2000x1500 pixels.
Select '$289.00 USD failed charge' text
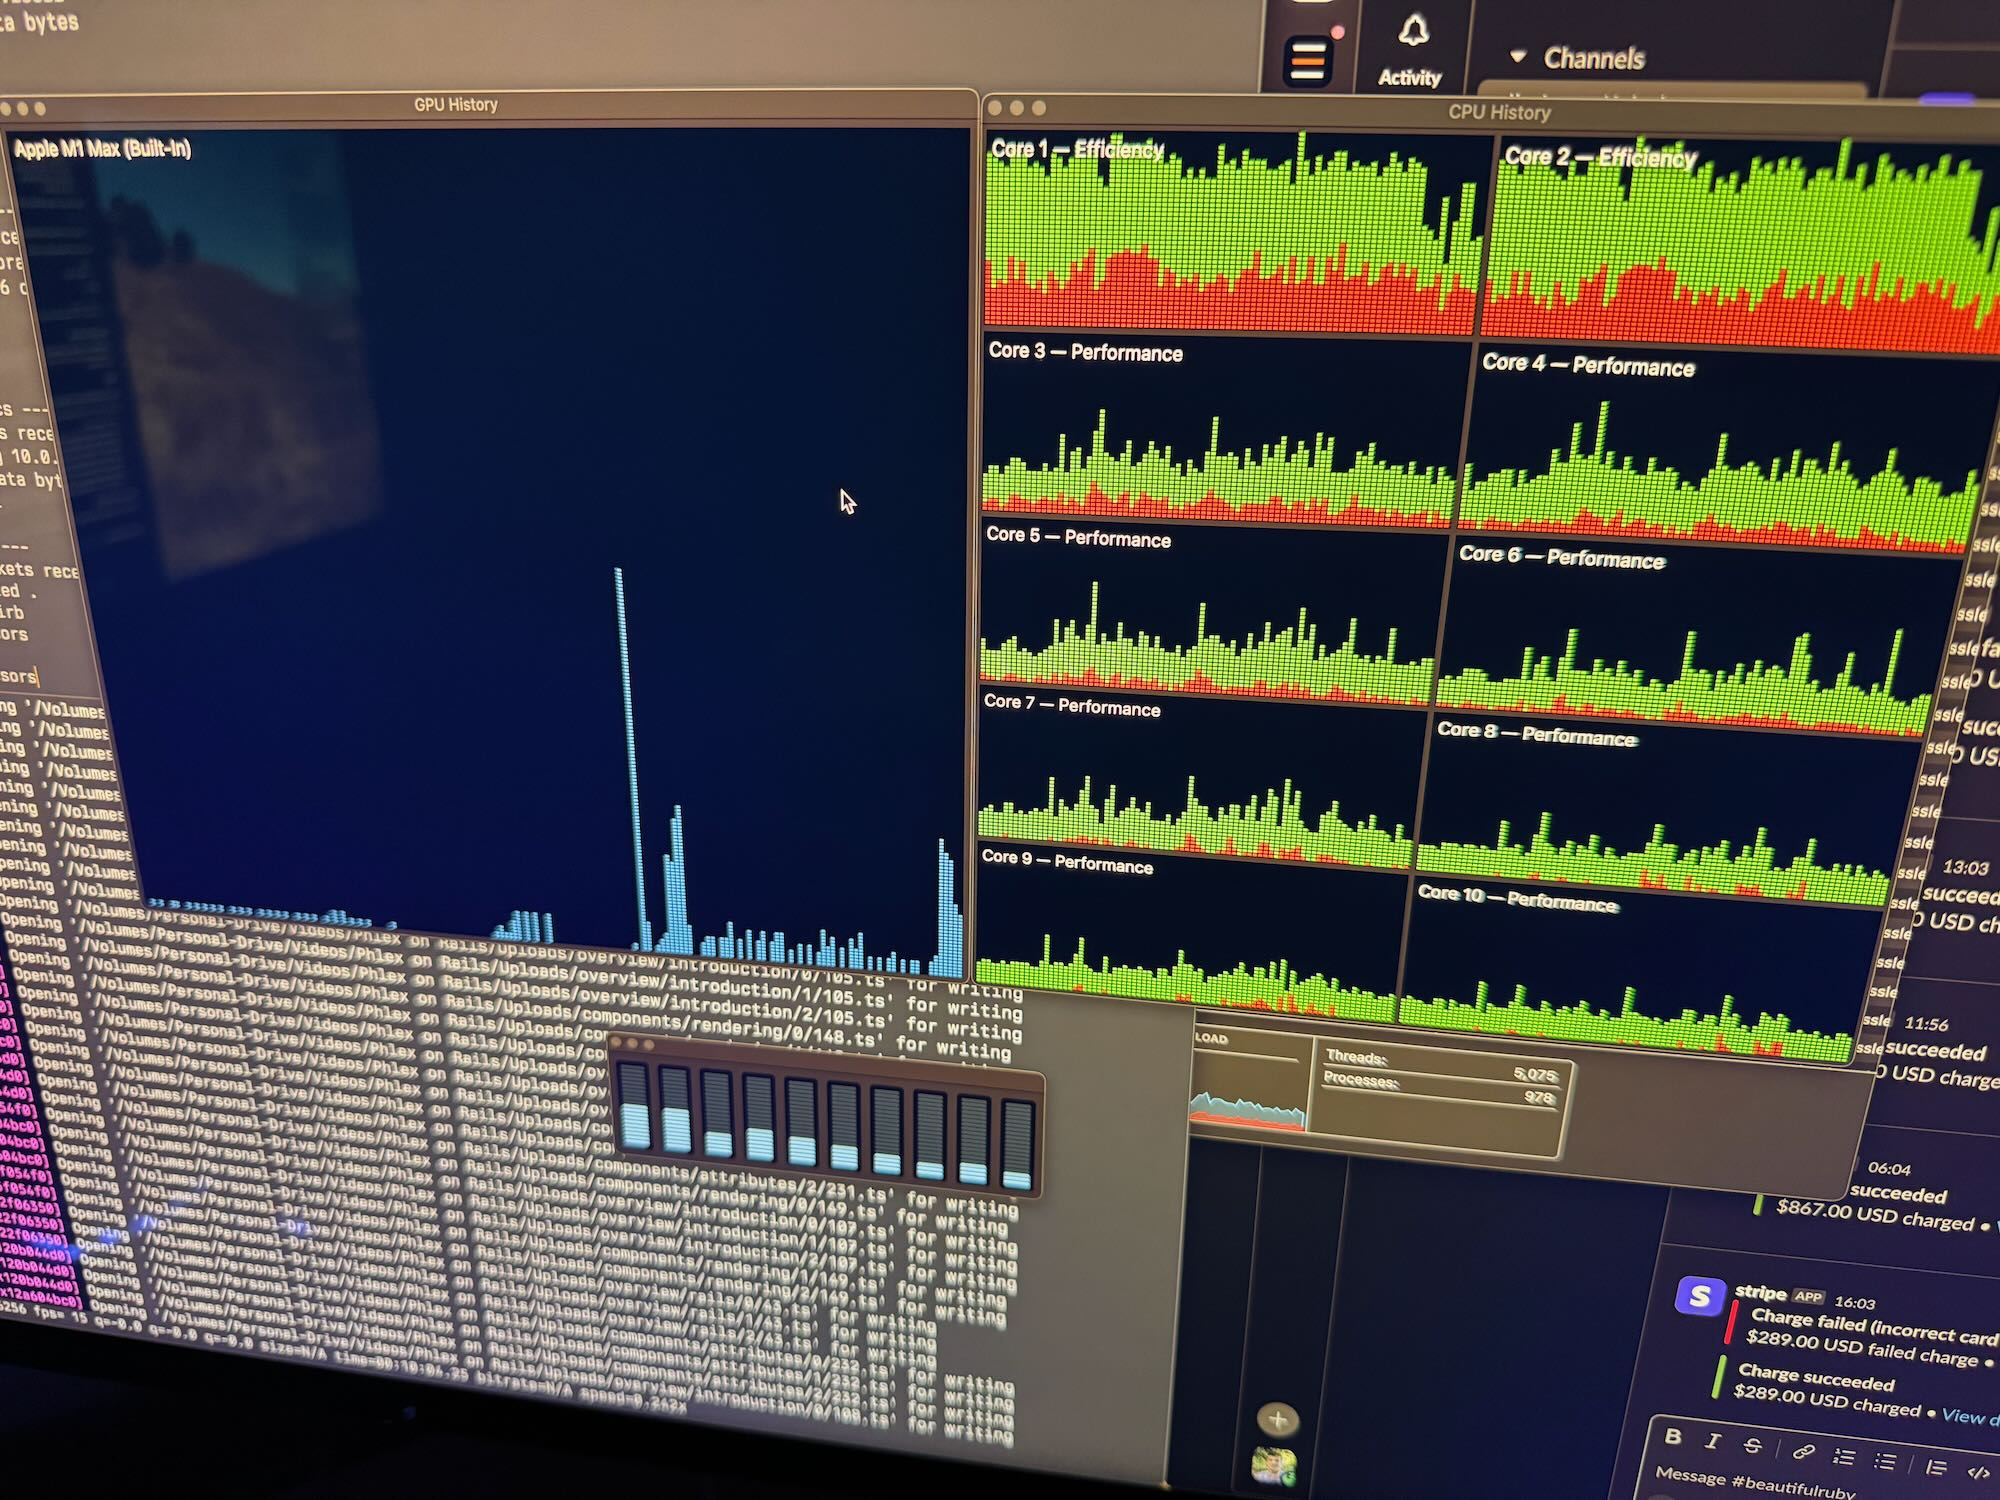click(1862, 1347)
